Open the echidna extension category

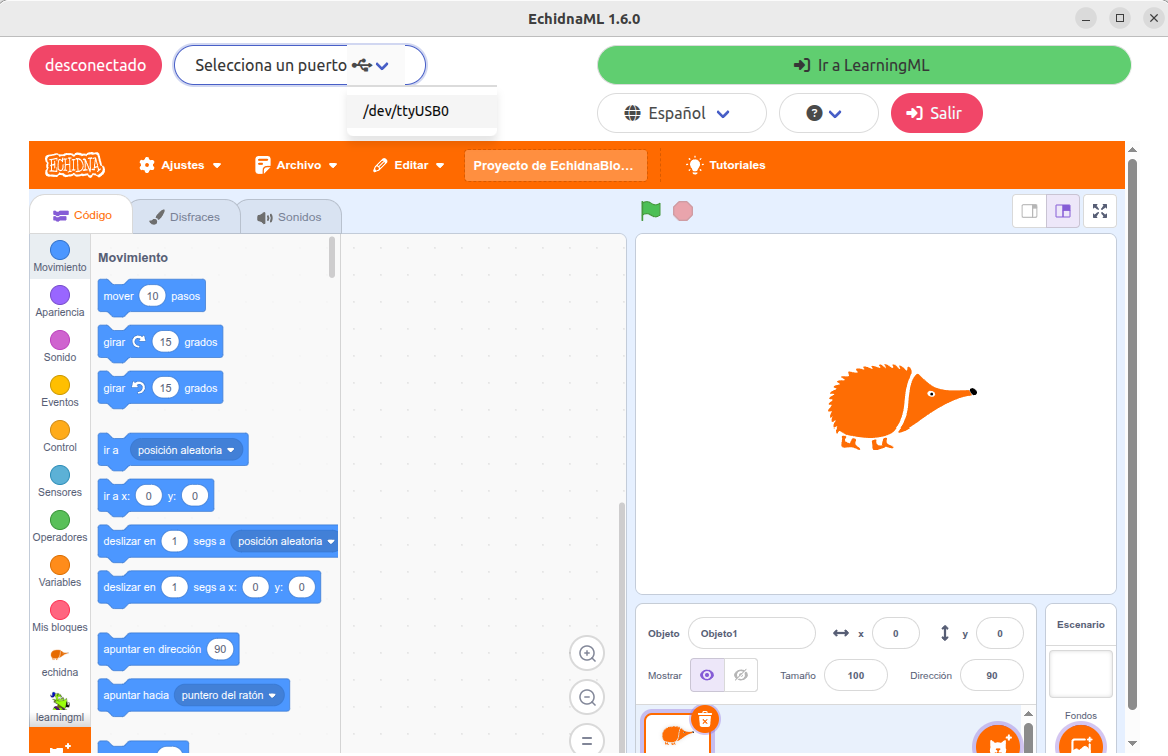pos(60,662)
